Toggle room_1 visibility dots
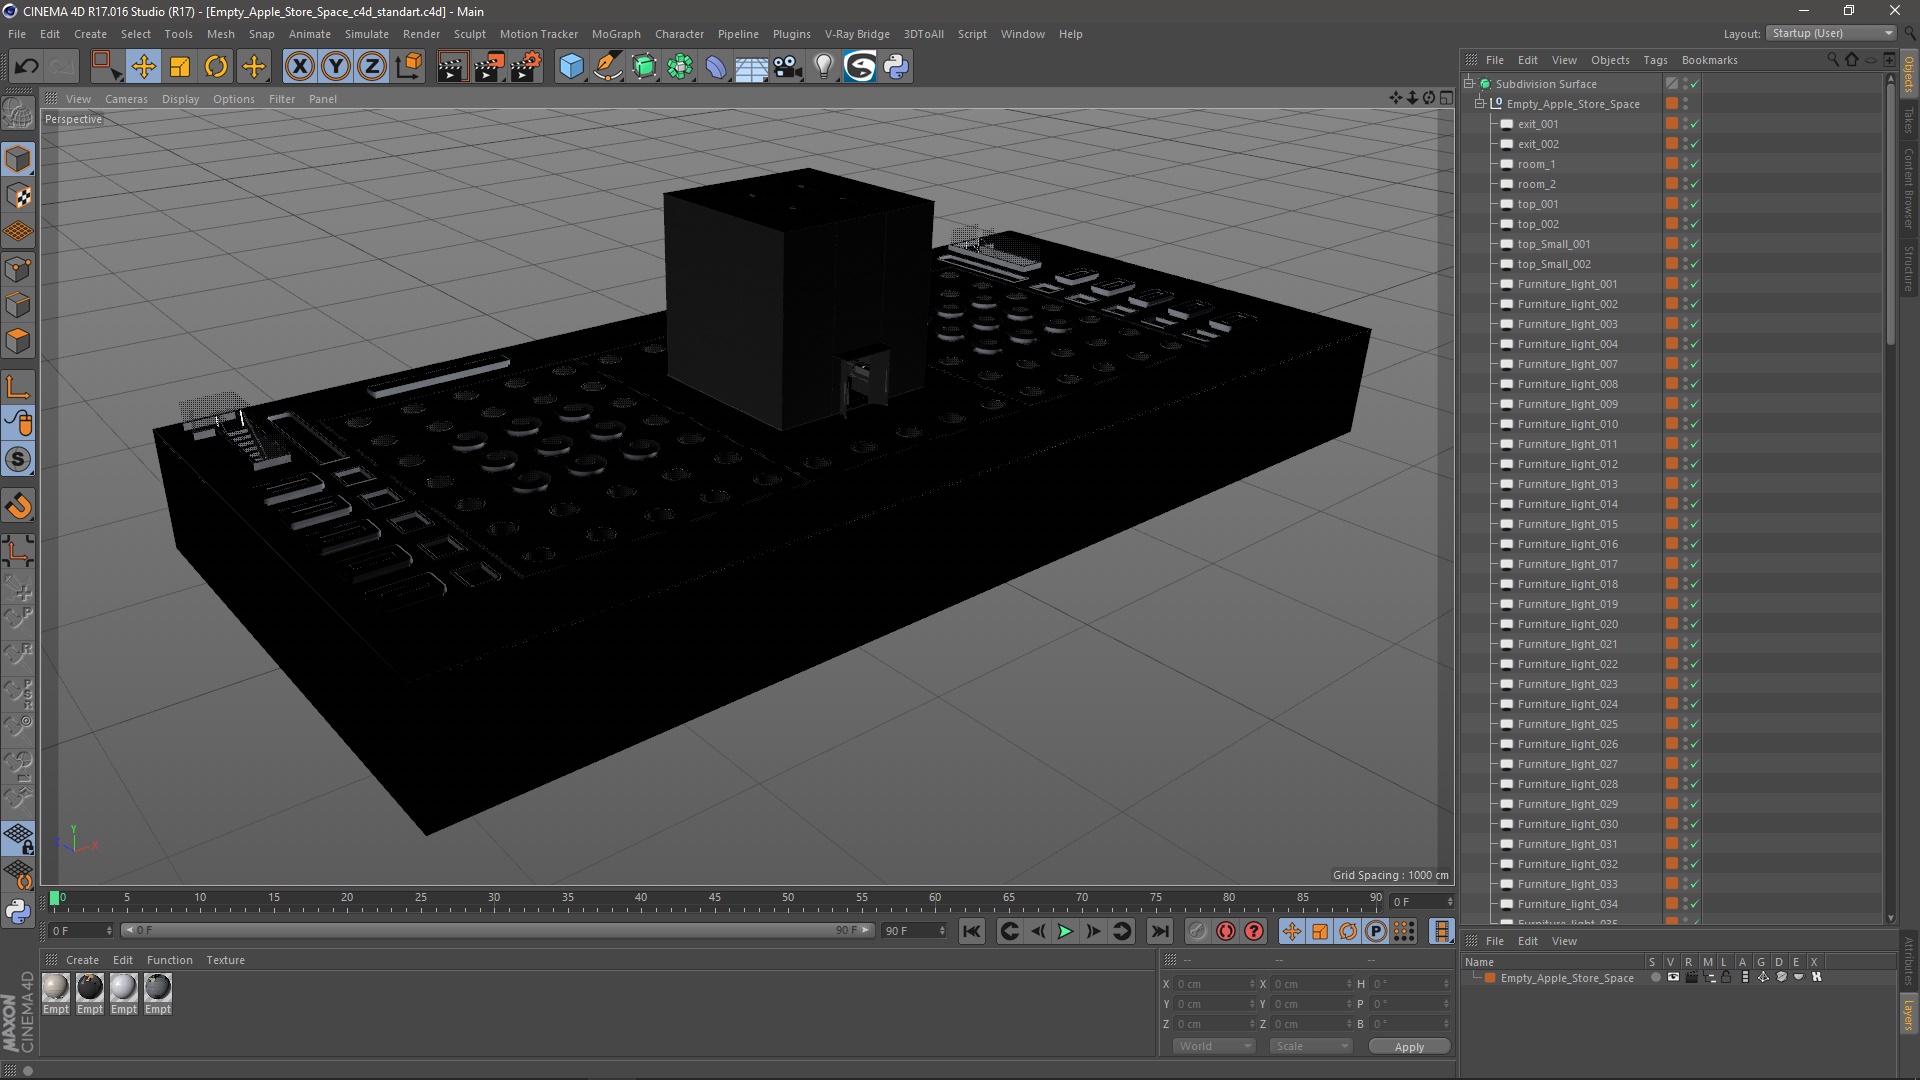The width and height of the screenshot is (1920, 1080). [x=1685, y=164]
